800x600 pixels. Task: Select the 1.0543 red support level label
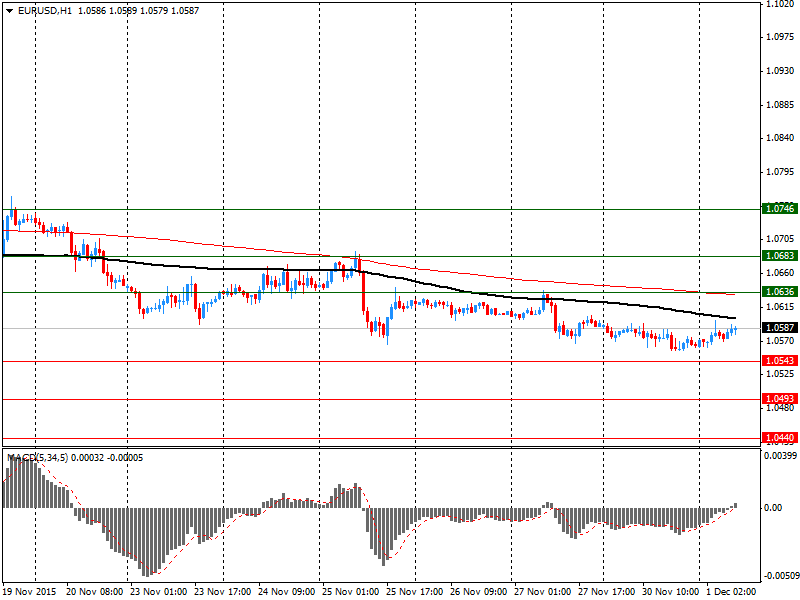pyautogui.click(x=780, y=361)
